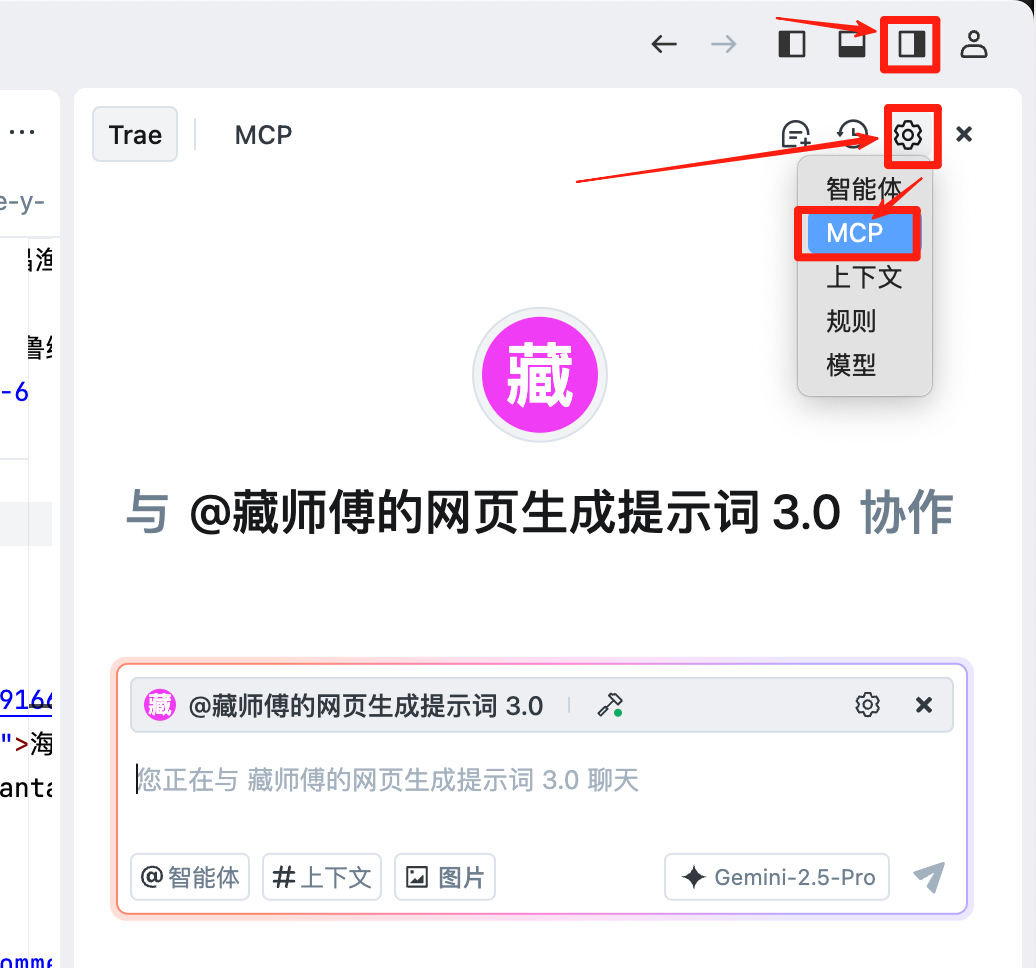1036x968 pixels.
Task: Toggle the right AI sidebar layout icon
Action: pos(911,44)
